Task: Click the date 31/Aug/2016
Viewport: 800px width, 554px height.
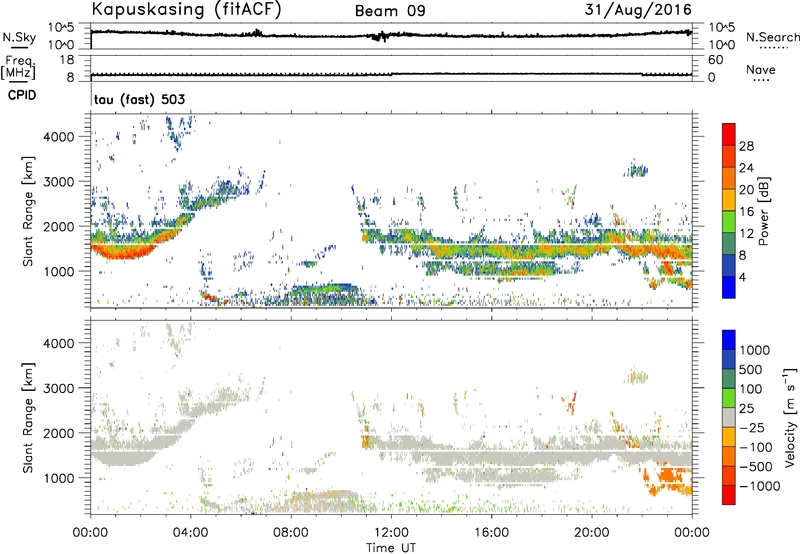Action: [x=638, y=10]
